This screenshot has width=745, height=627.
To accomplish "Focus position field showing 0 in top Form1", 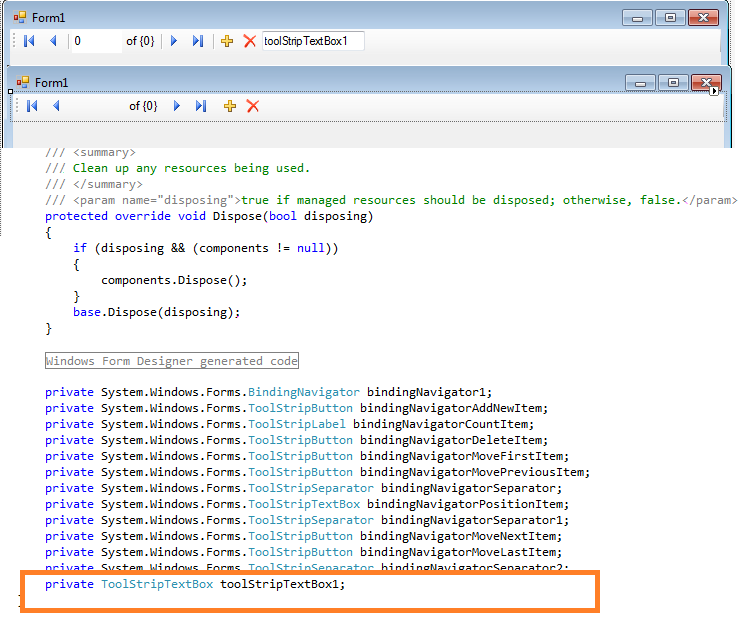I will 96,41.
